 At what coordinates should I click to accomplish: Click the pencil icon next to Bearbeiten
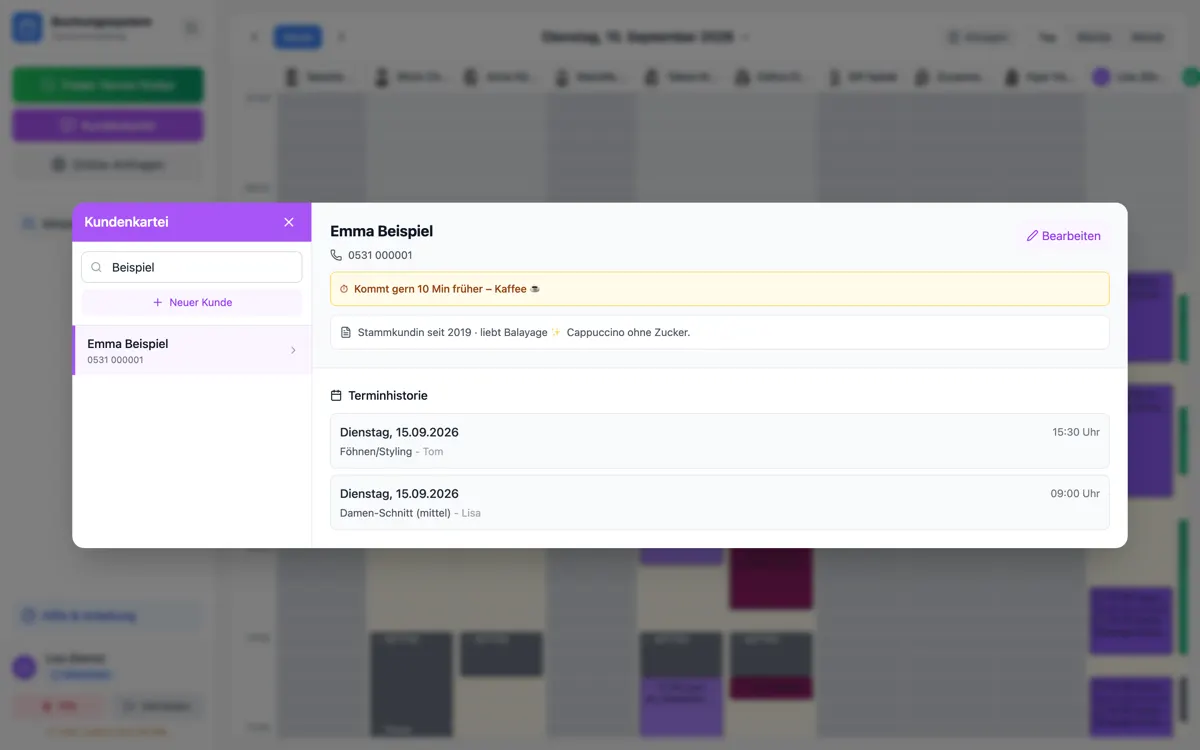1032,236
